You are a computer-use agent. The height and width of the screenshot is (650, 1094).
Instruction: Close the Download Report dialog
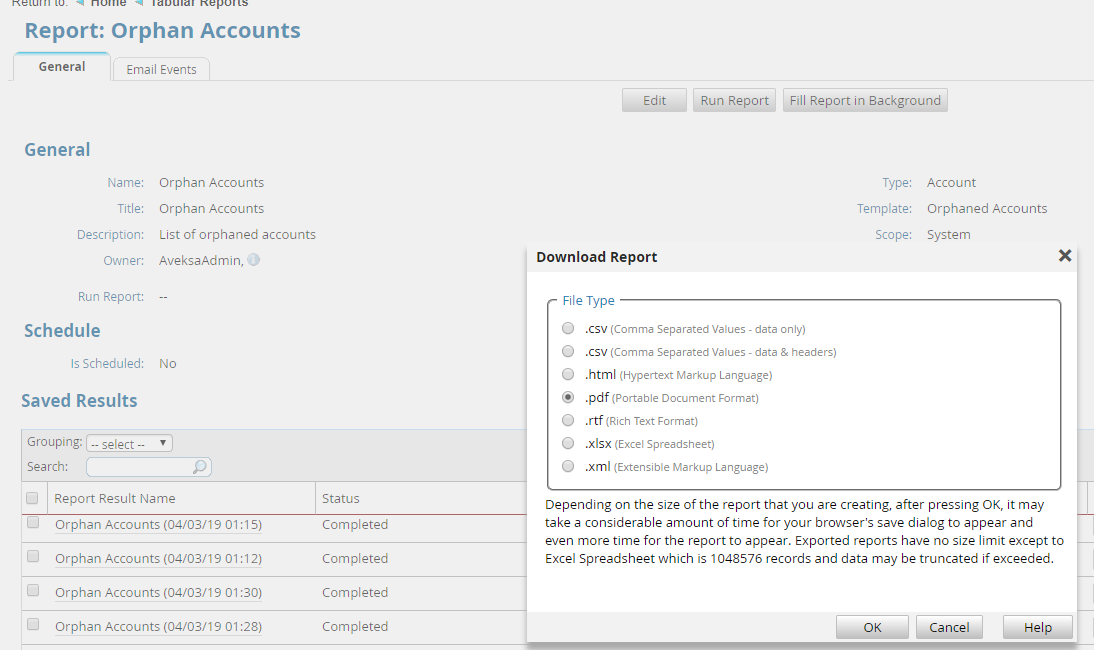[1065, 256]
